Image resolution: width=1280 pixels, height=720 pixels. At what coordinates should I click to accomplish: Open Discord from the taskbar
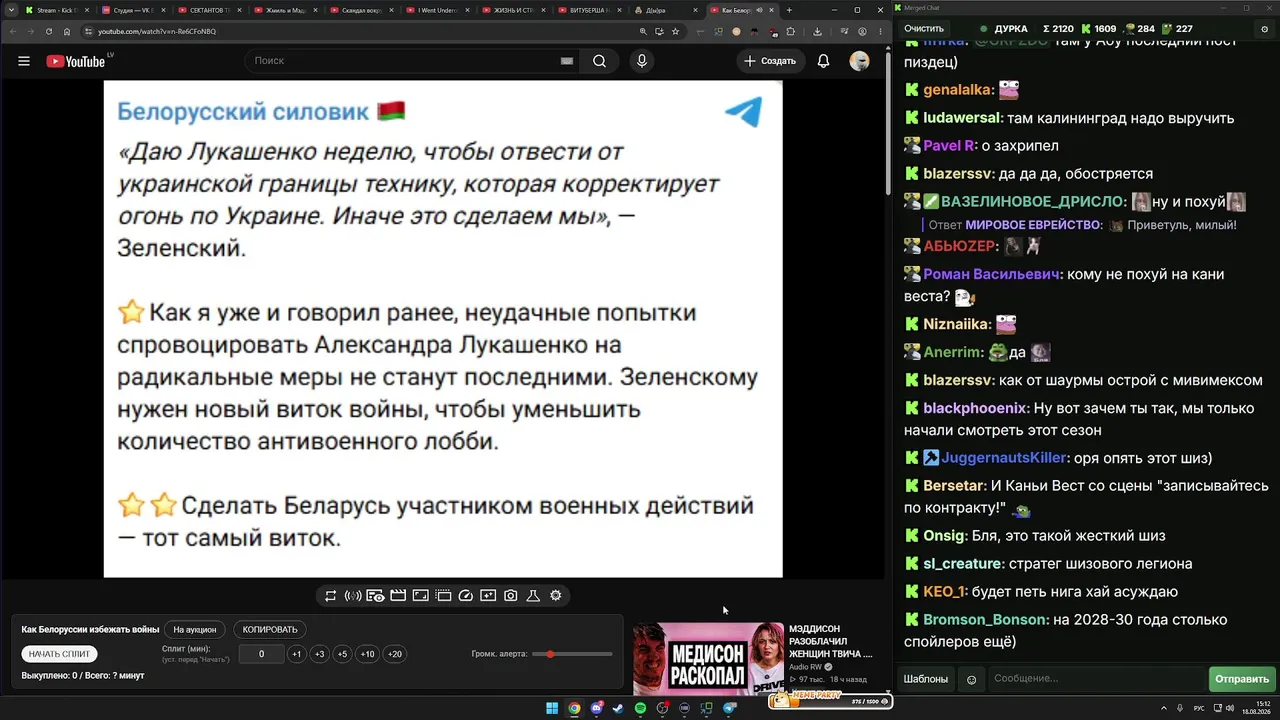point(596,708)
